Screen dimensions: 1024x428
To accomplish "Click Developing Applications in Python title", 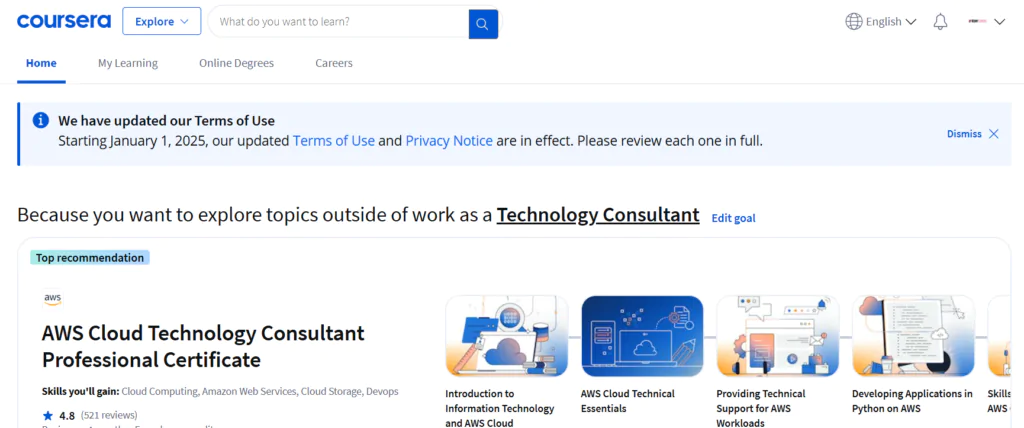I will pos(912,401).
